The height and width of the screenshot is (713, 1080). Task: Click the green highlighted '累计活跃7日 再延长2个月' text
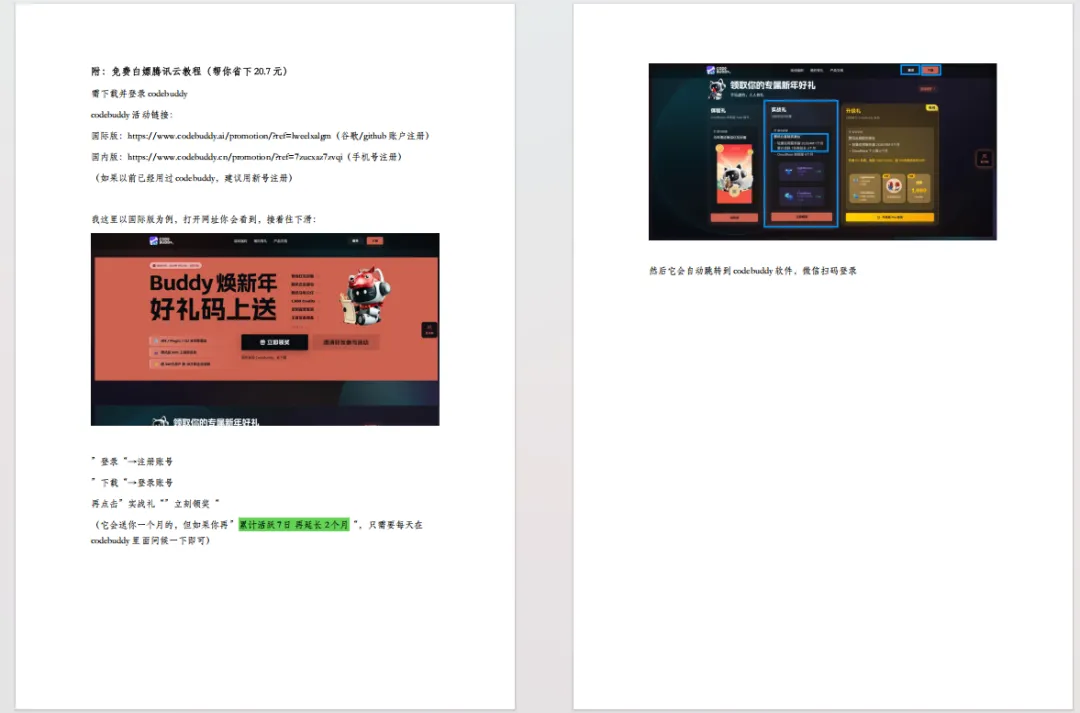pos(294,524)
